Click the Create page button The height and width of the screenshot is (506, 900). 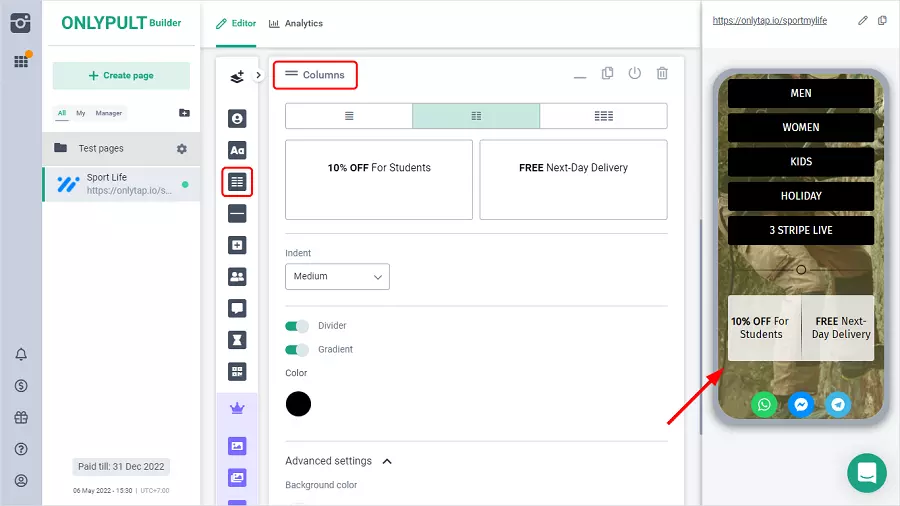[x=121, y=76]
